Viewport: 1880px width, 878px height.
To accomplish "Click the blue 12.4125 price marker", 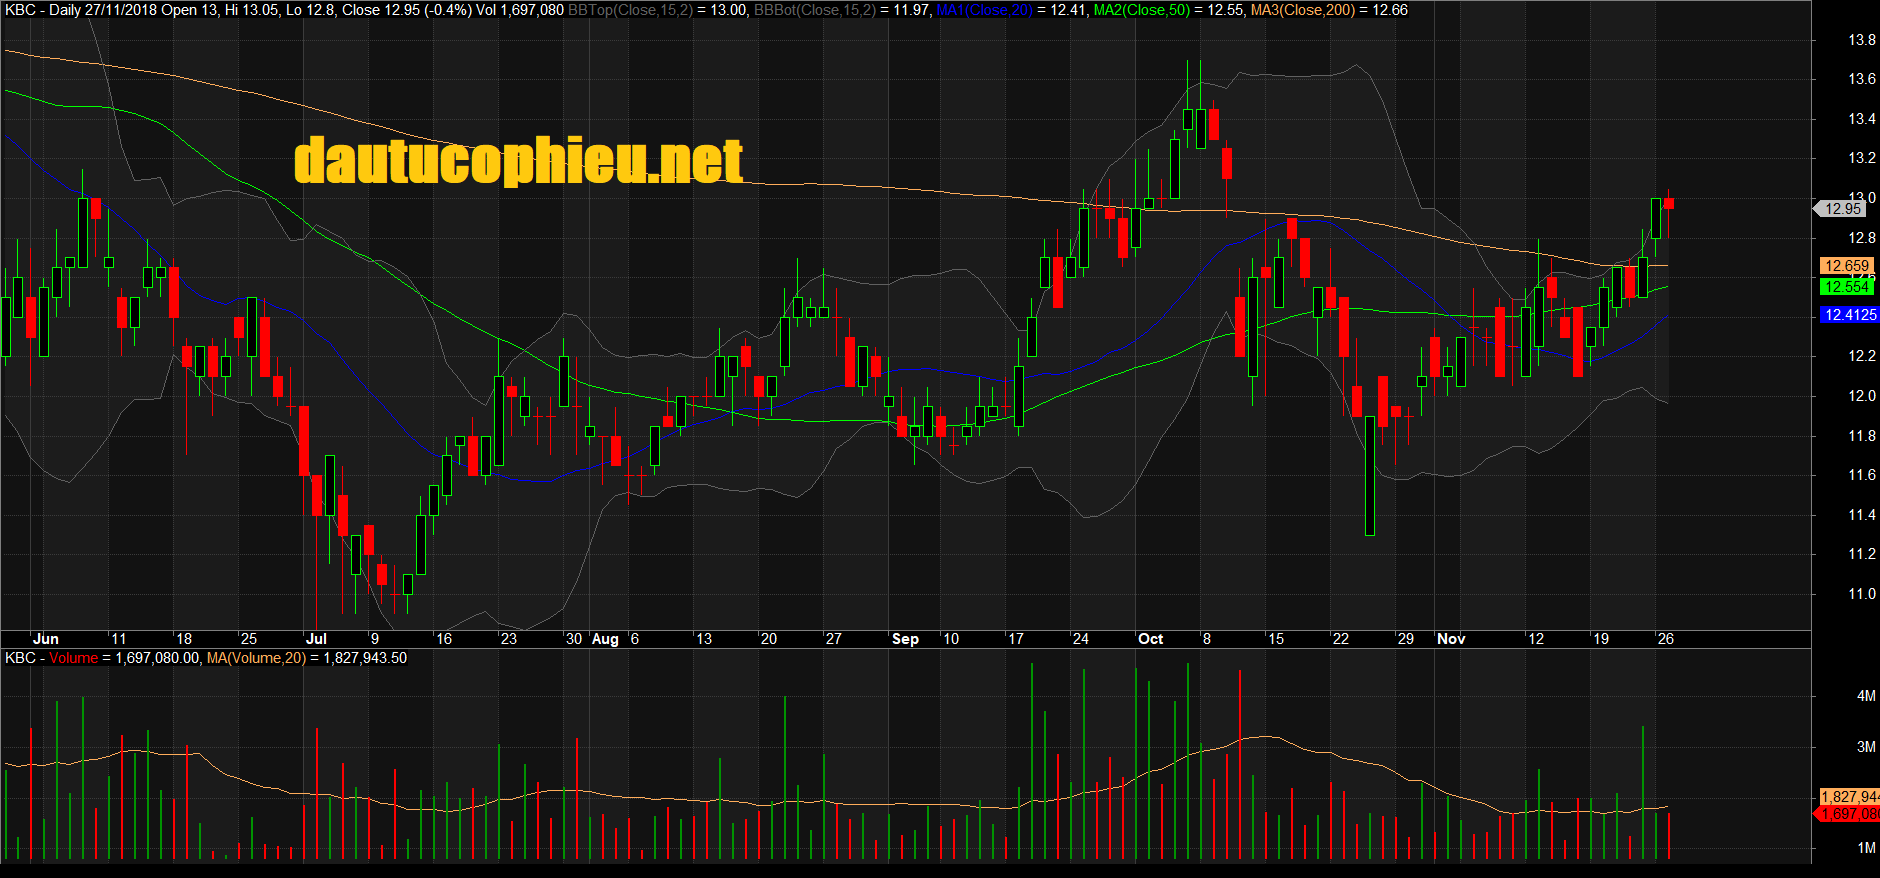I will [x=1850, y=315].
